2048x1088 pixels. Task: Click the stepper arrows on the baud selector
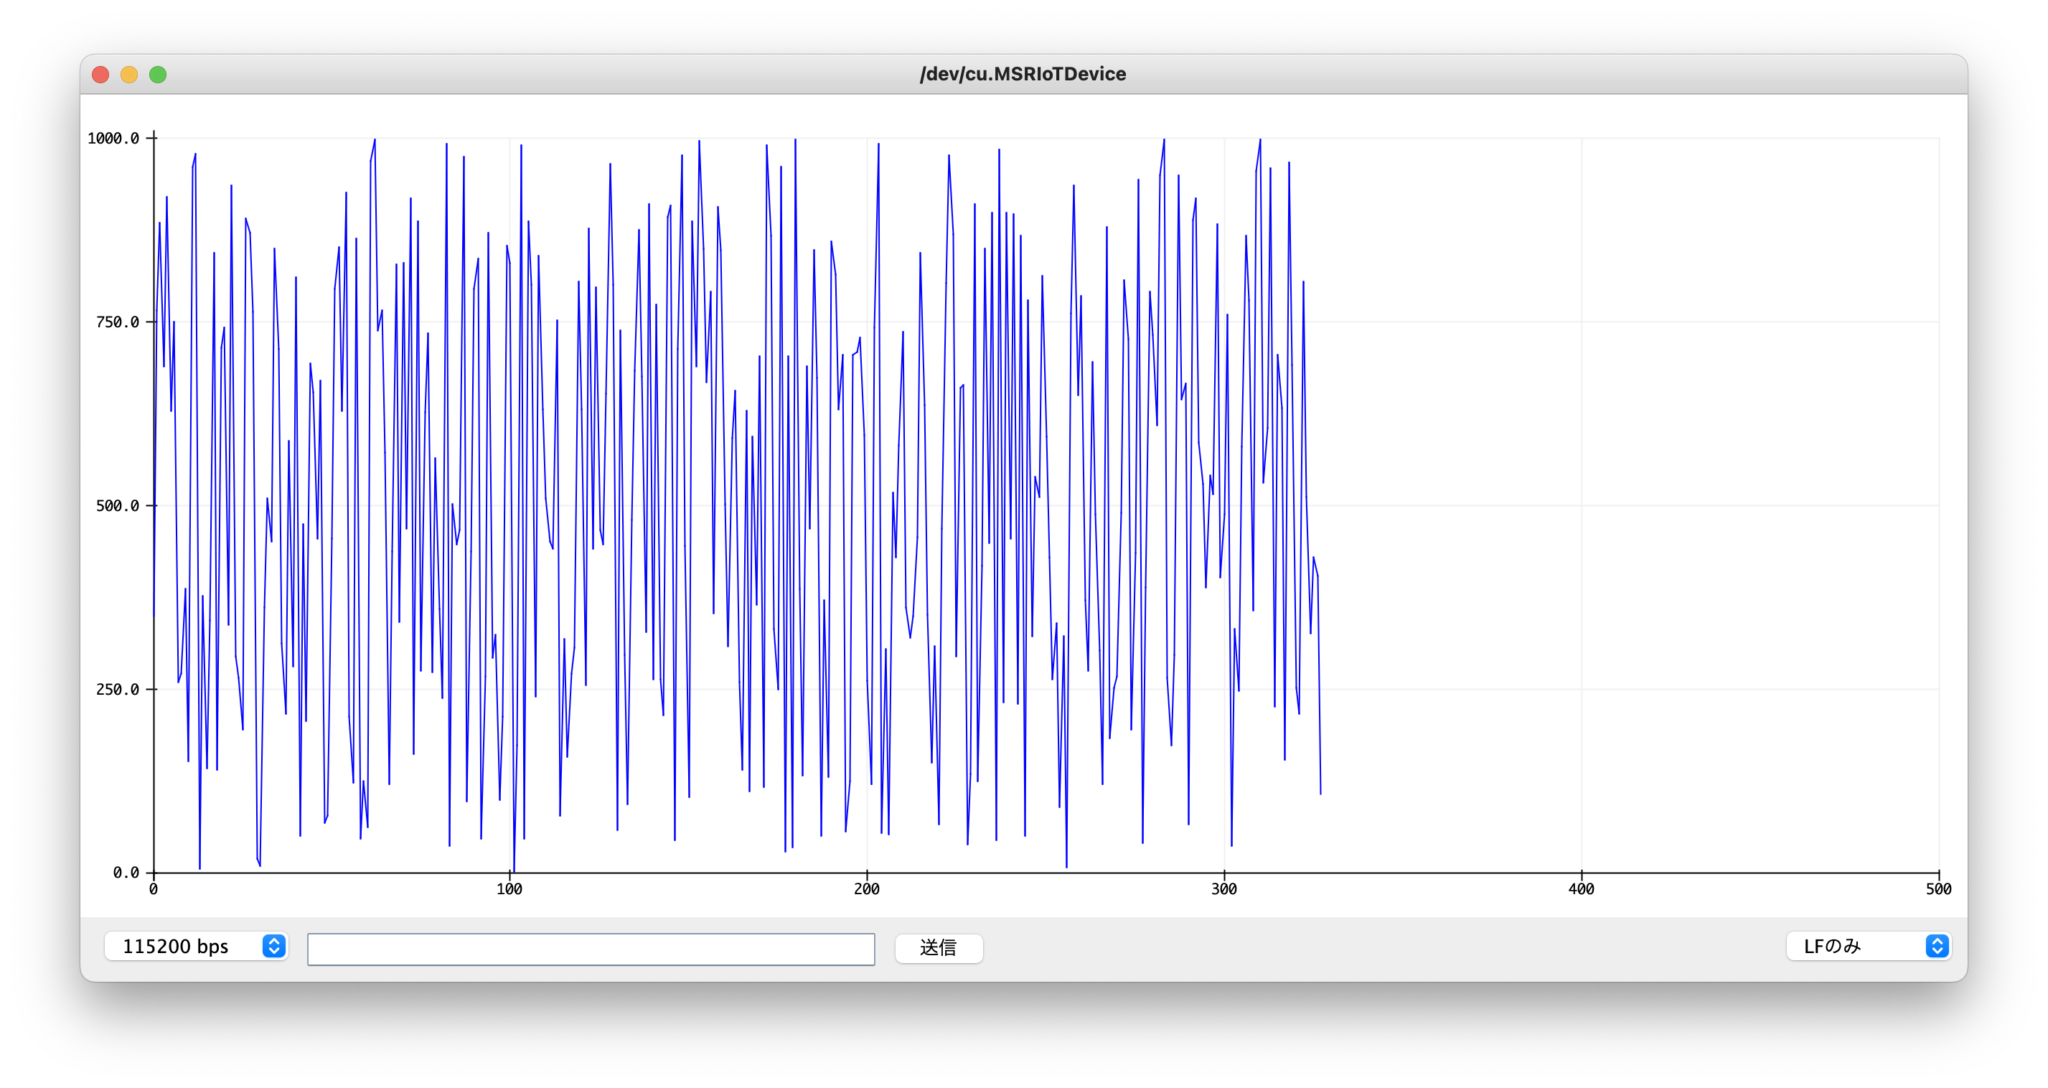pyautogui.click(x=273, y=946)
